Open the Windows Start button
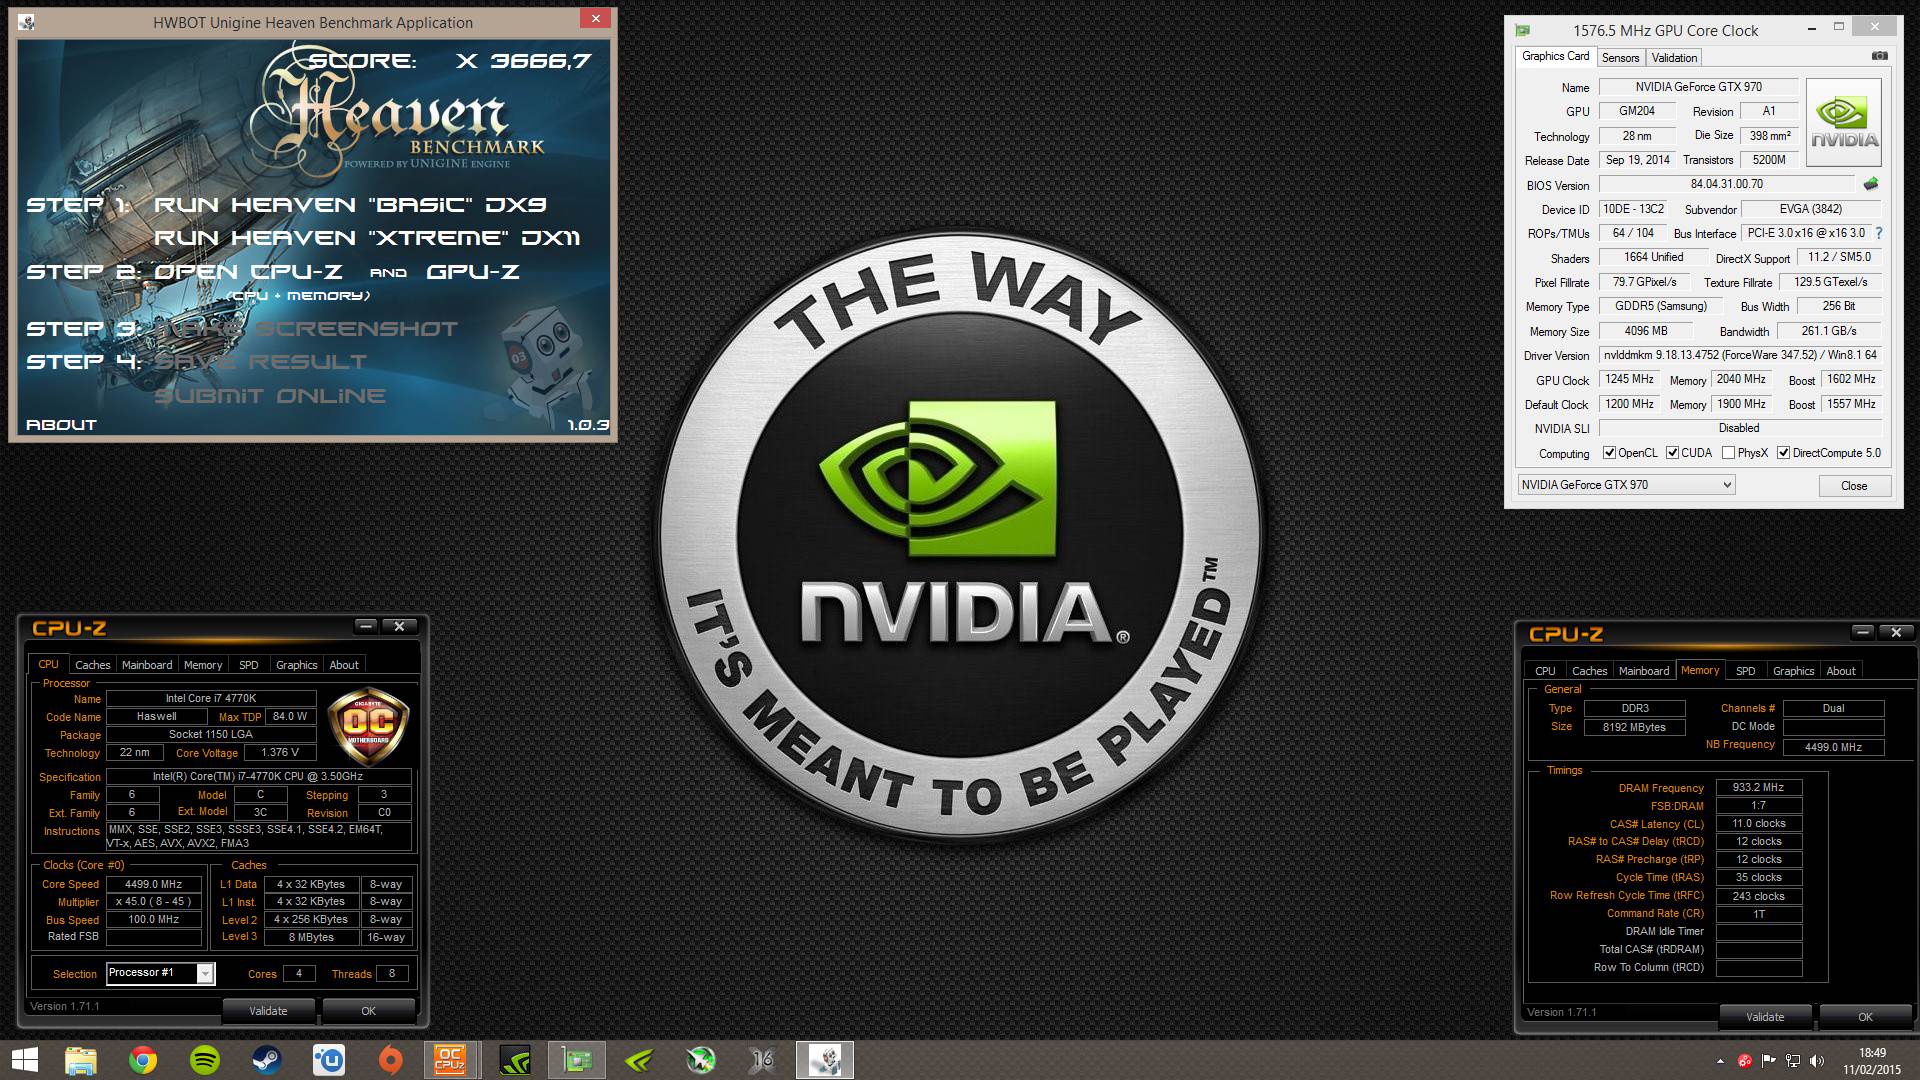This screenshot has width=1920, height=1080. tap(25, 1060)
